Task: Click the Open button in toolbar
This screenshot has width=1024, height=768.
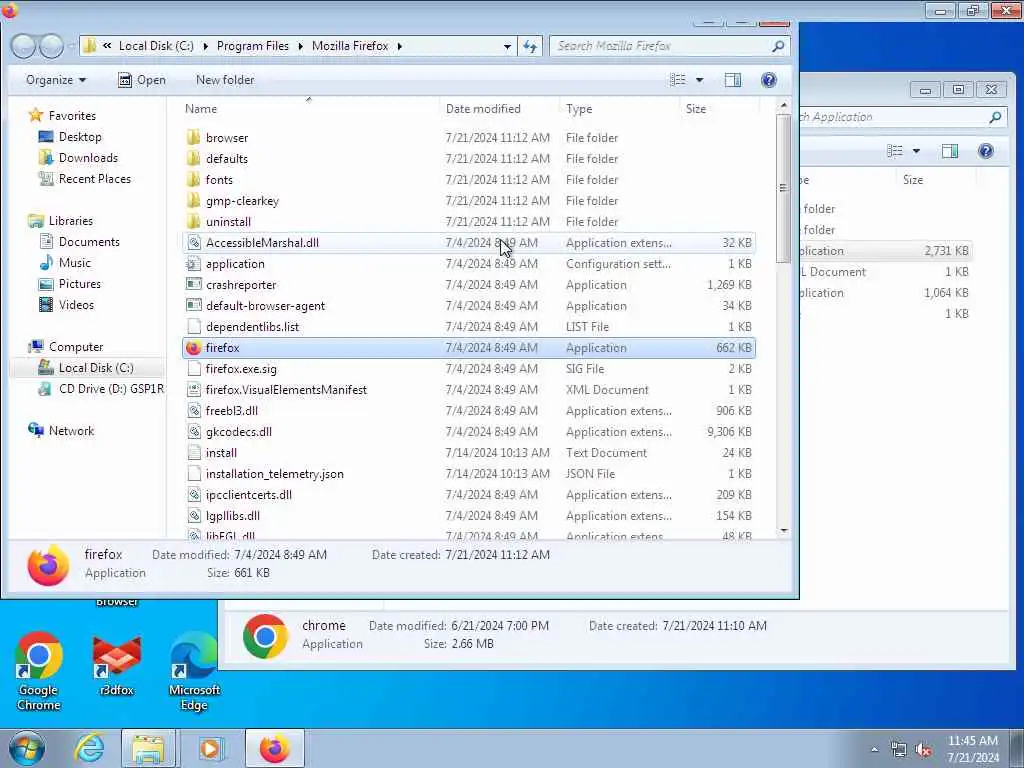Action: [x=142, y=80]
